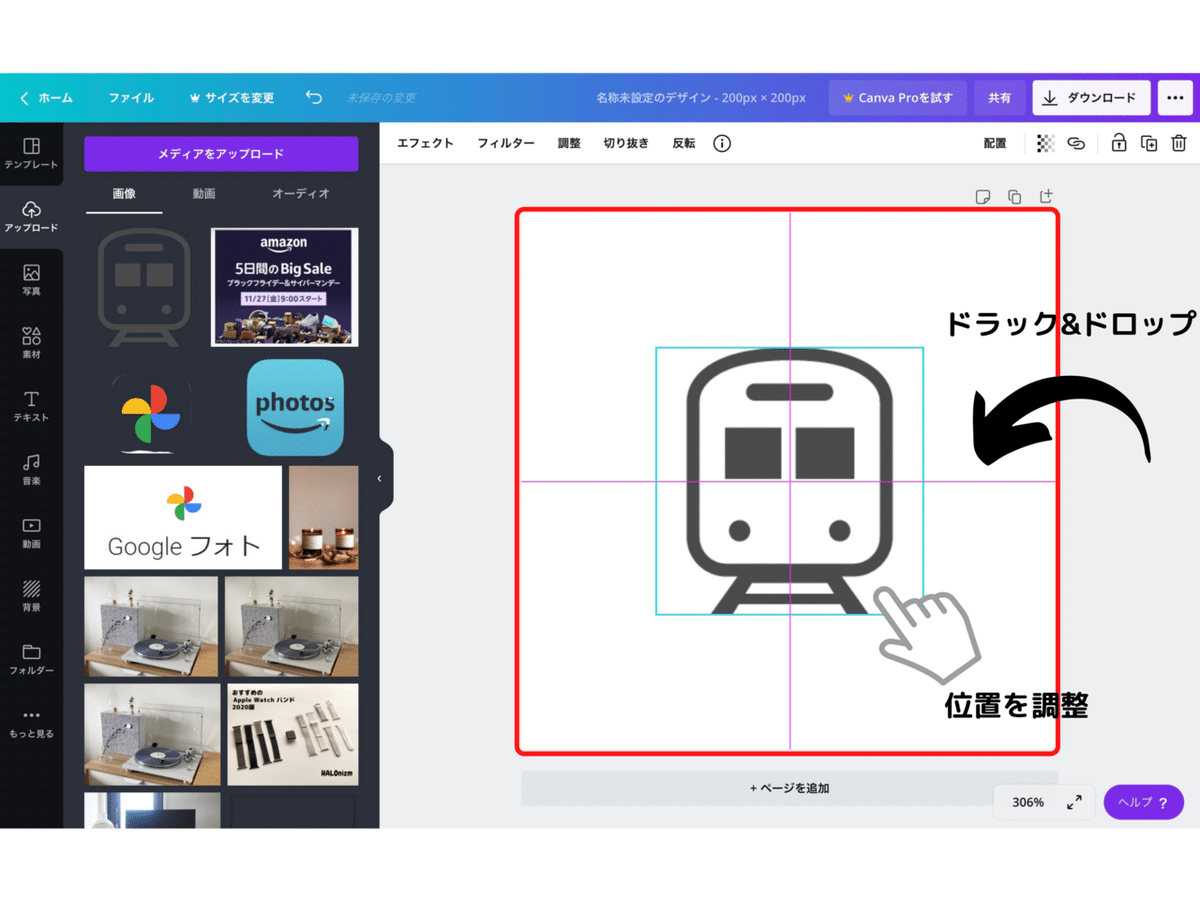Viewport: 1200px width, 900px height.
Task: Open the three-dot more options menu
Action: tap(1176, 97)
